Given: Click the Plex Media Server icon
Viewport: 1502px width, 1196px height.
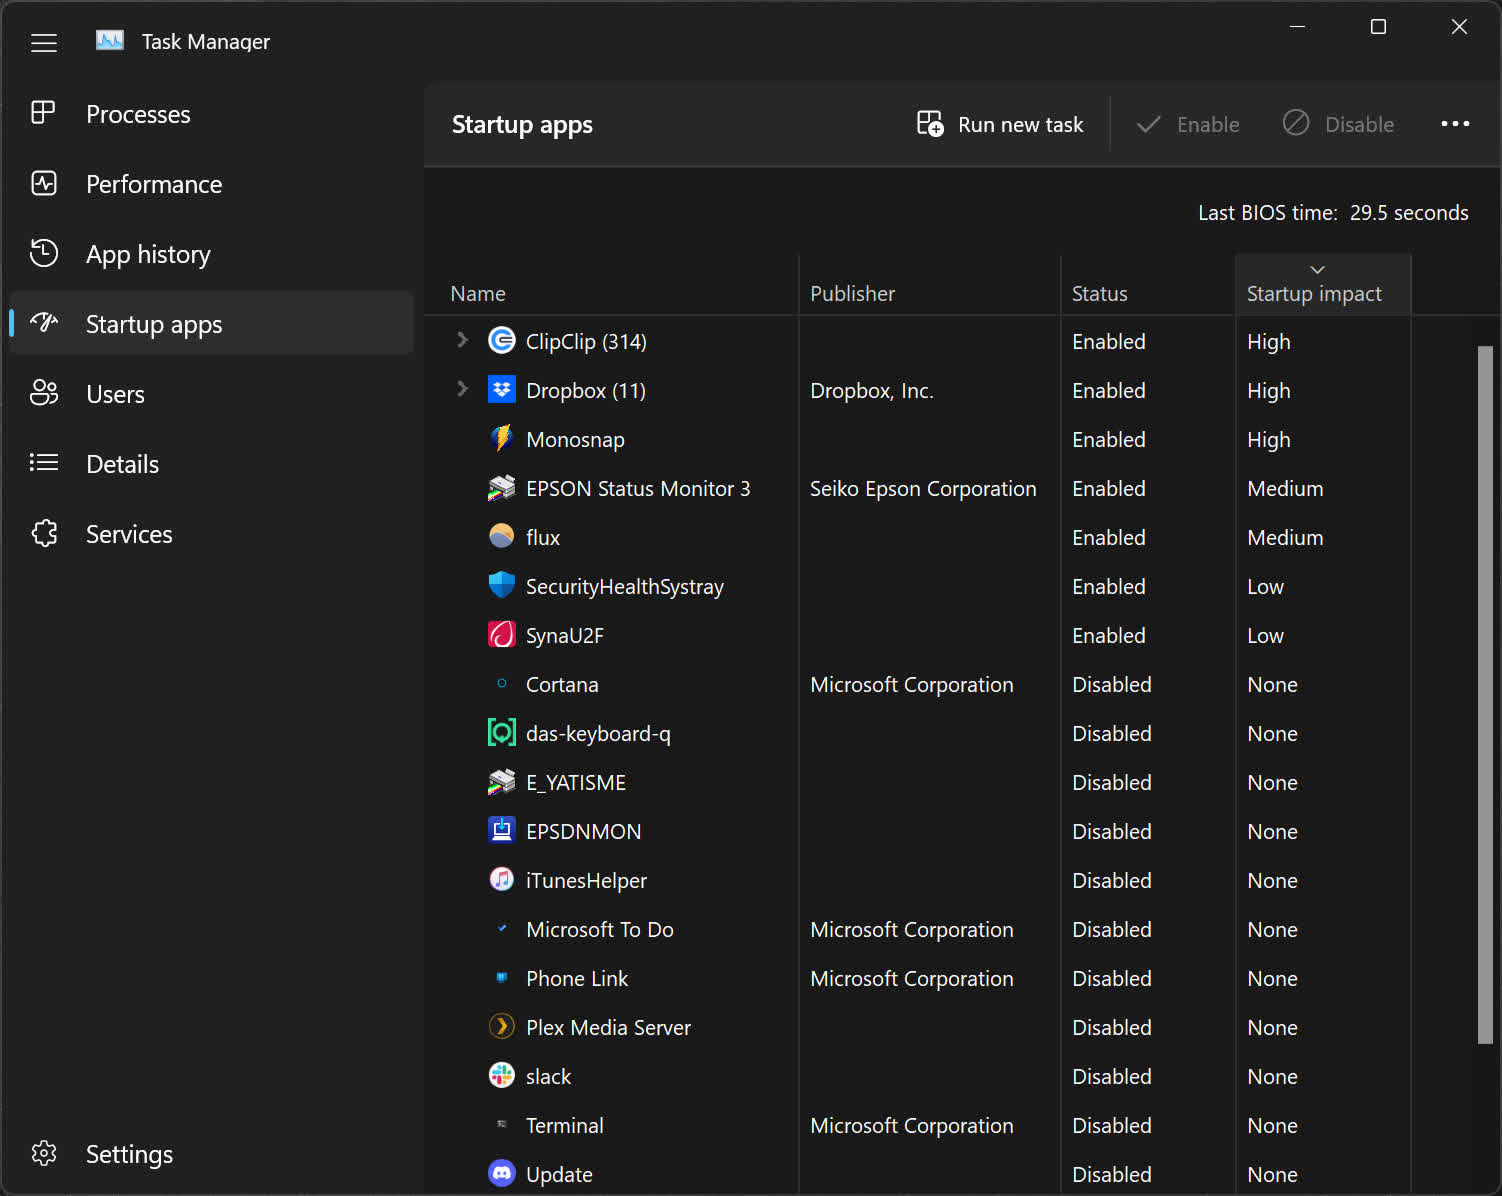Looking at the screenshot, I should (x=501, y=1027).
